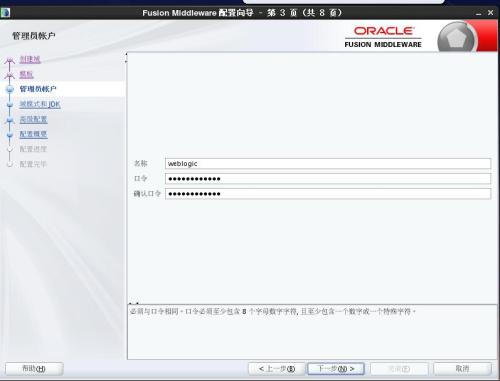500x381 pixels.
Task: Click the window application icon in title bar
Action: click(5, 13)
